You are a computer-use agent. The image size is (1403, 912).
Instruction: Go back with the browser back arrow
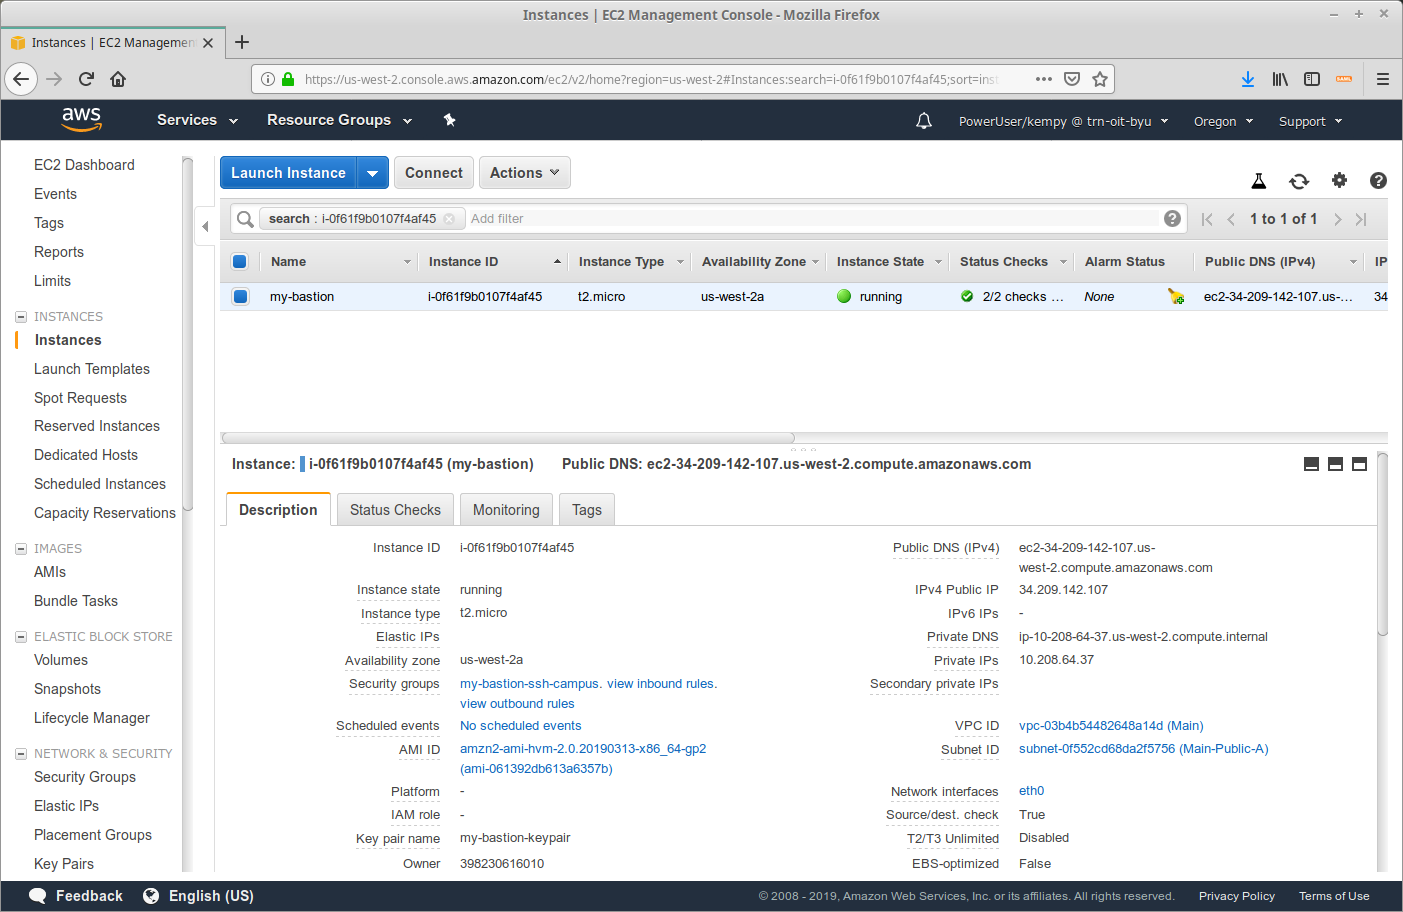[x=21, y=79]
